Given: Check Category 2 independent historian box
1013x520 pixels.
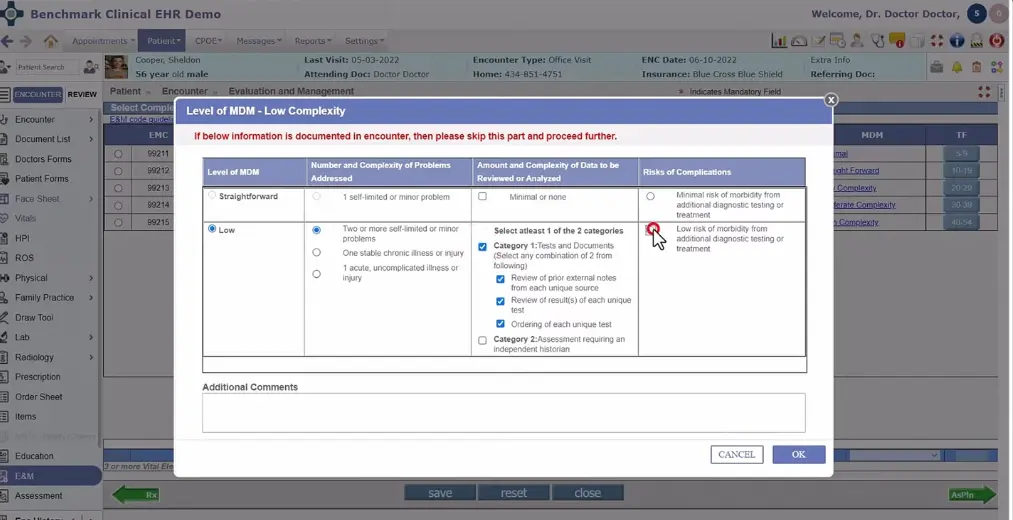Looking at the screenshot, I should [x=483, y=340].
